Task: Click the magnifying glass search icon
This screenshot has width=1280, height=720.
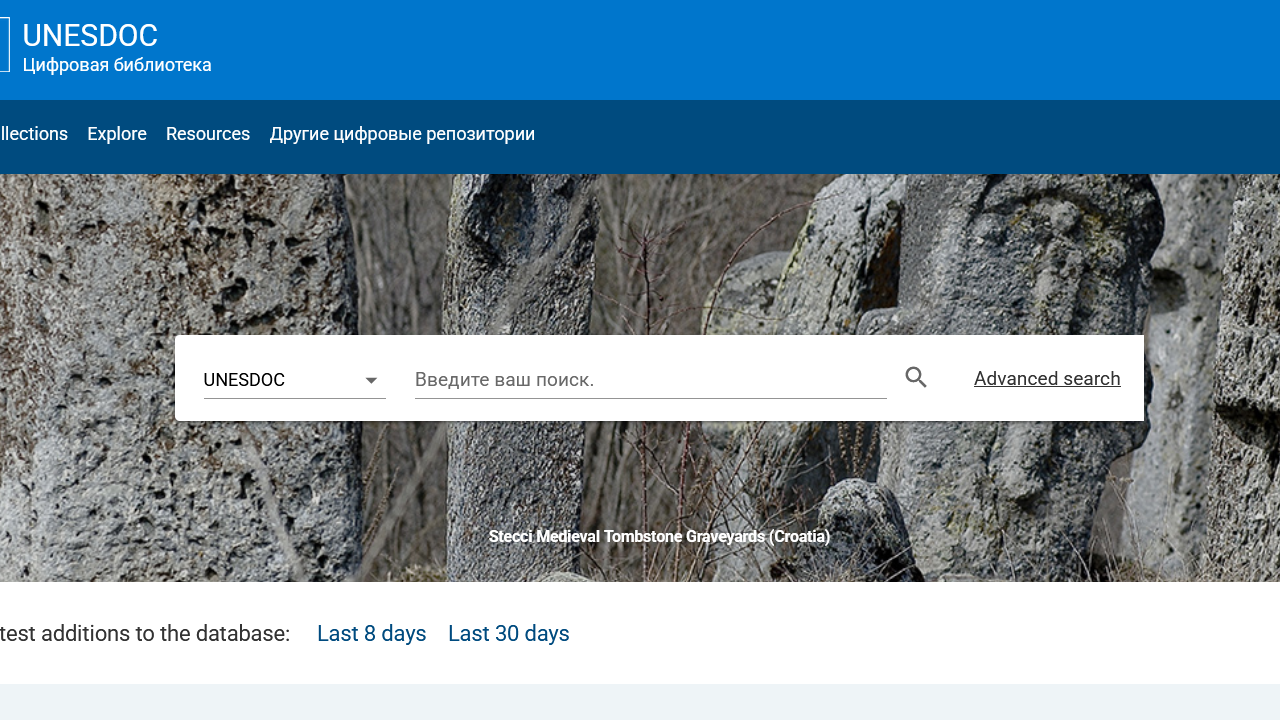Action: coord(916,378)
